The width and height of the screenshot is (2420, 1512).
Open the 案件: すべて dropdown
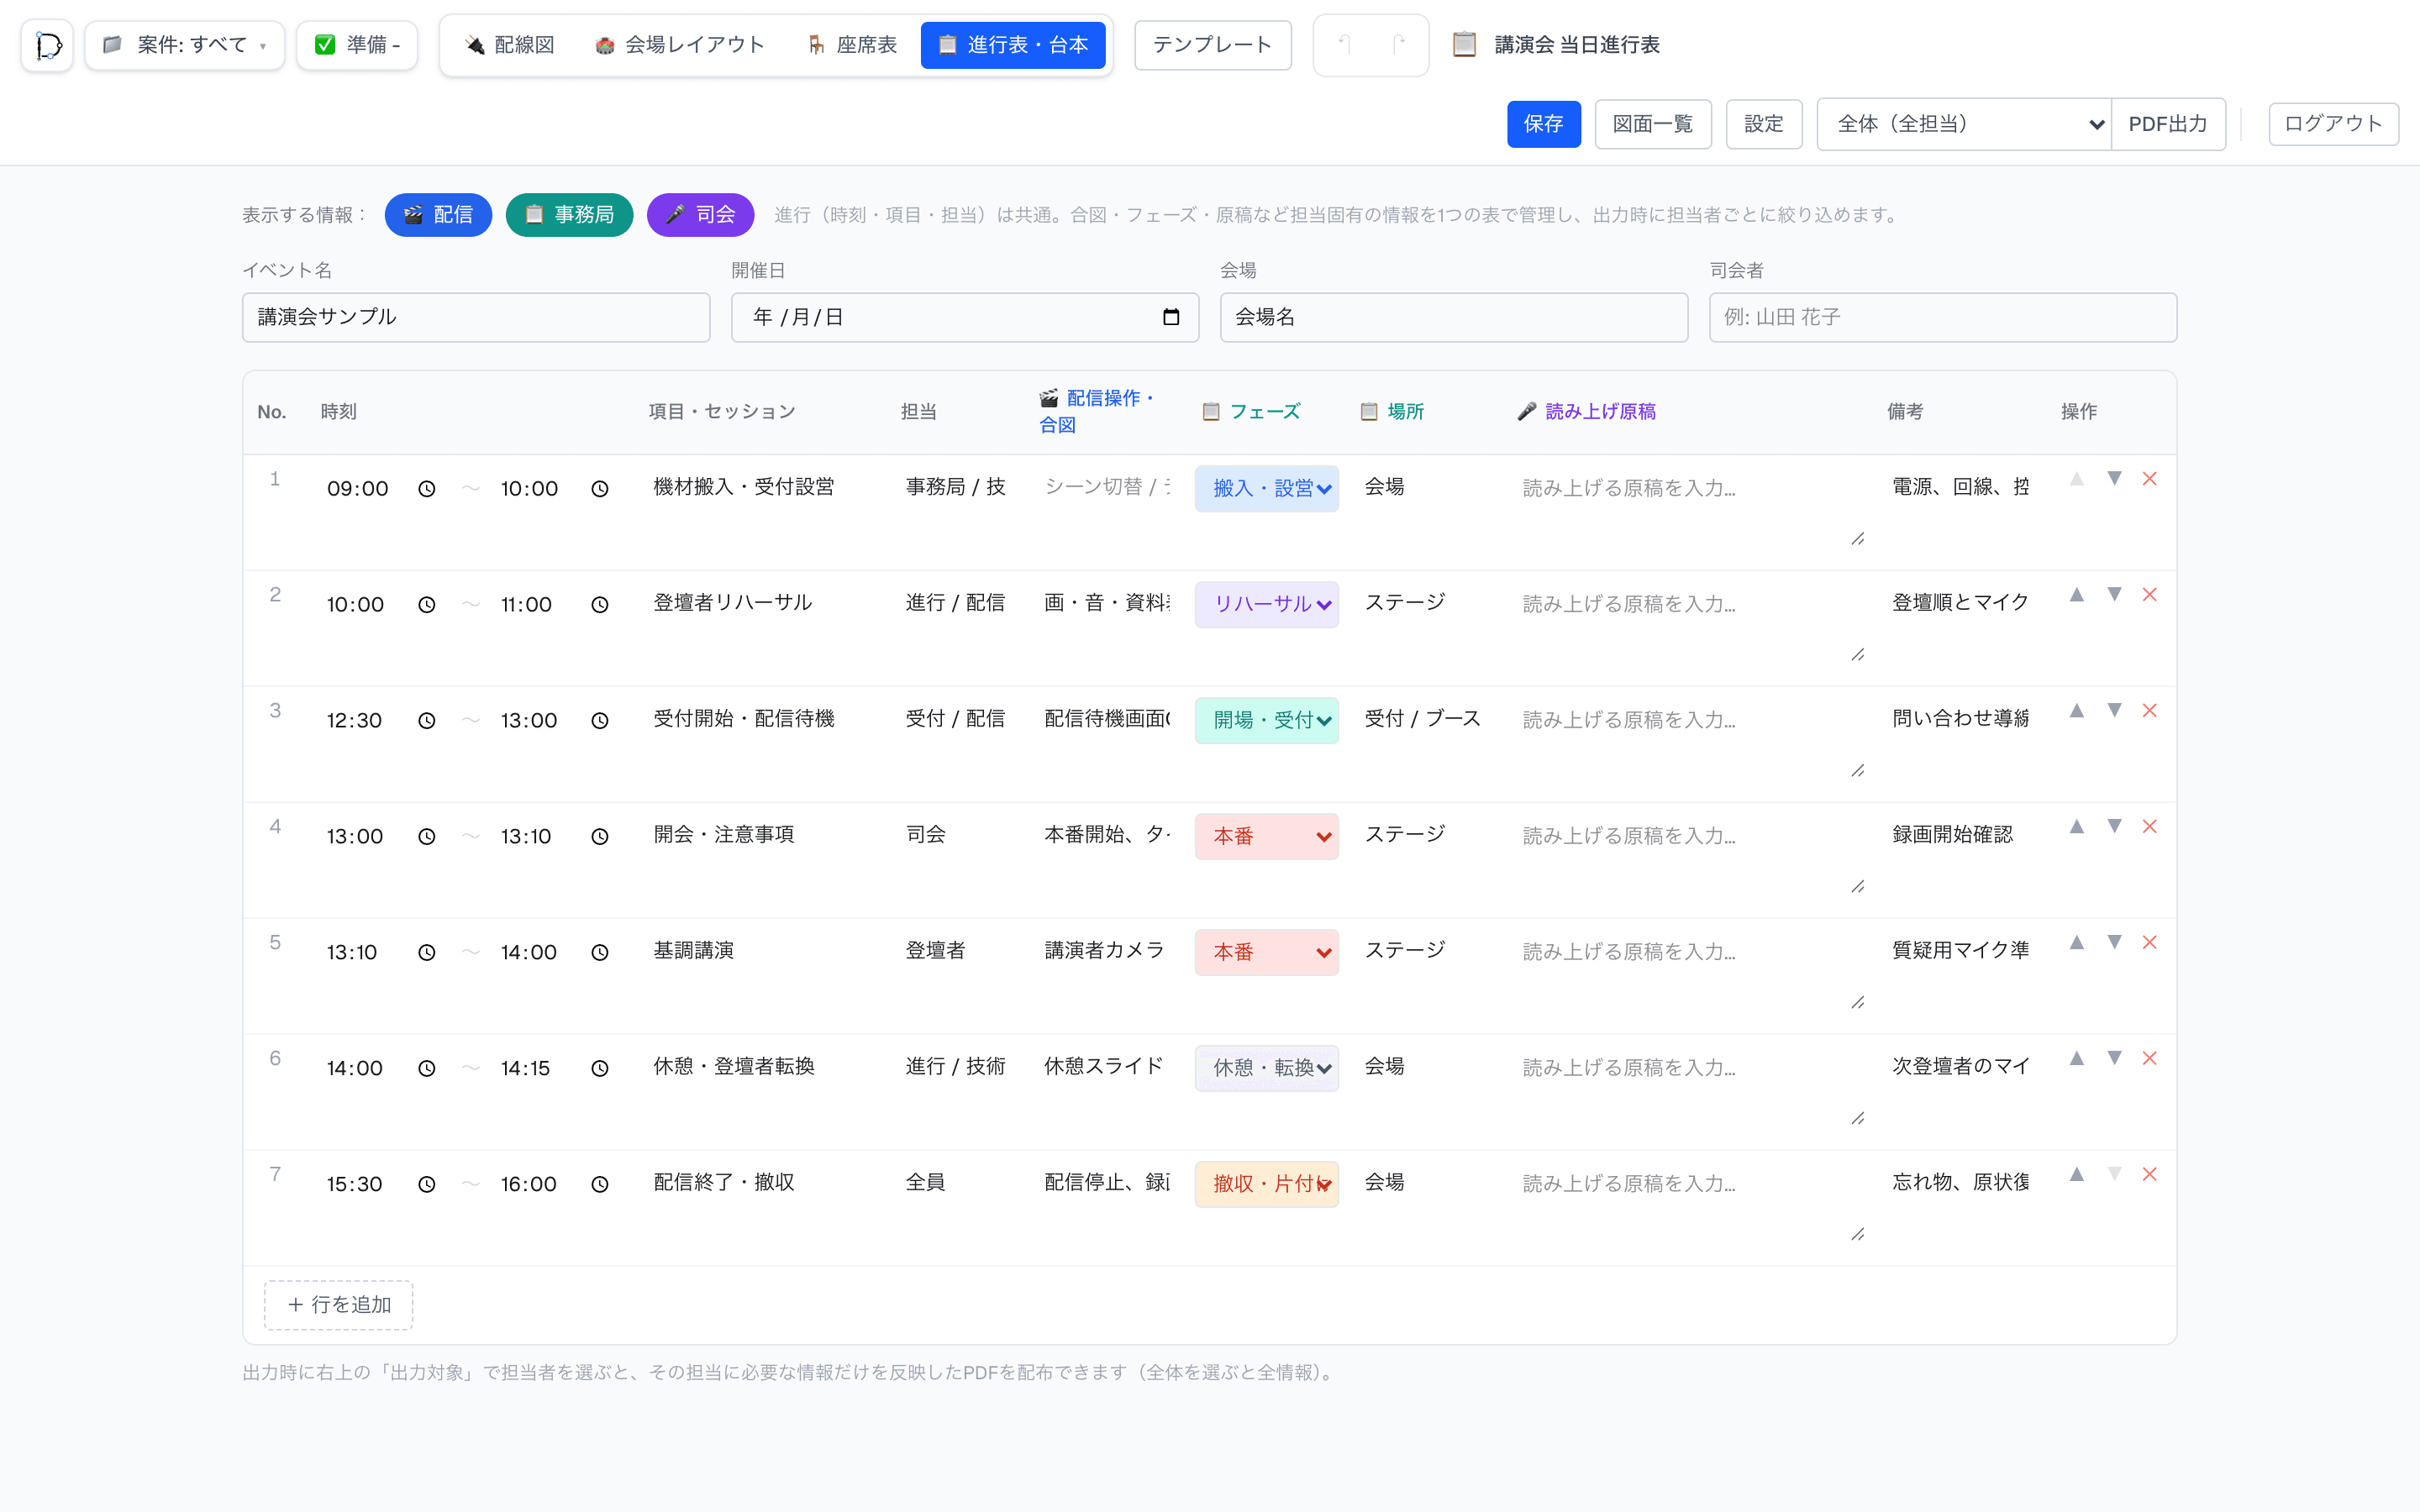(185, 45)
